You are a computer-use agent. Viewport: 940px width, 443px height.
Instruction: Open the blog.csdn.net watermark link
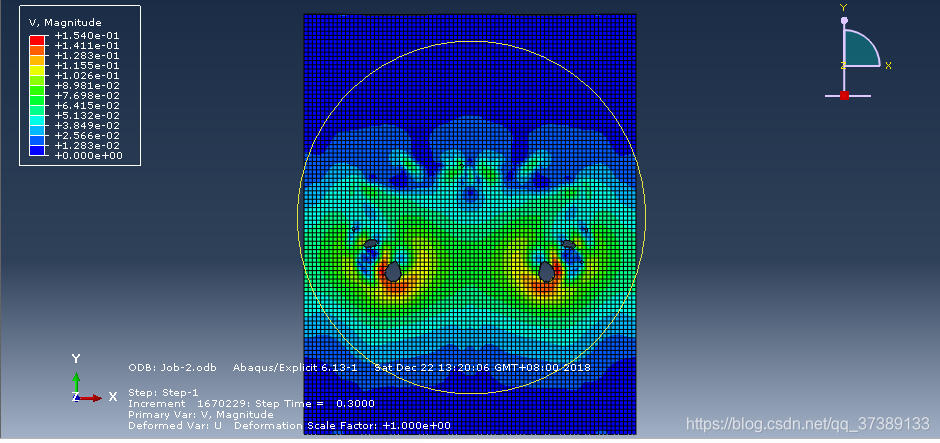(x=808, y=425)
